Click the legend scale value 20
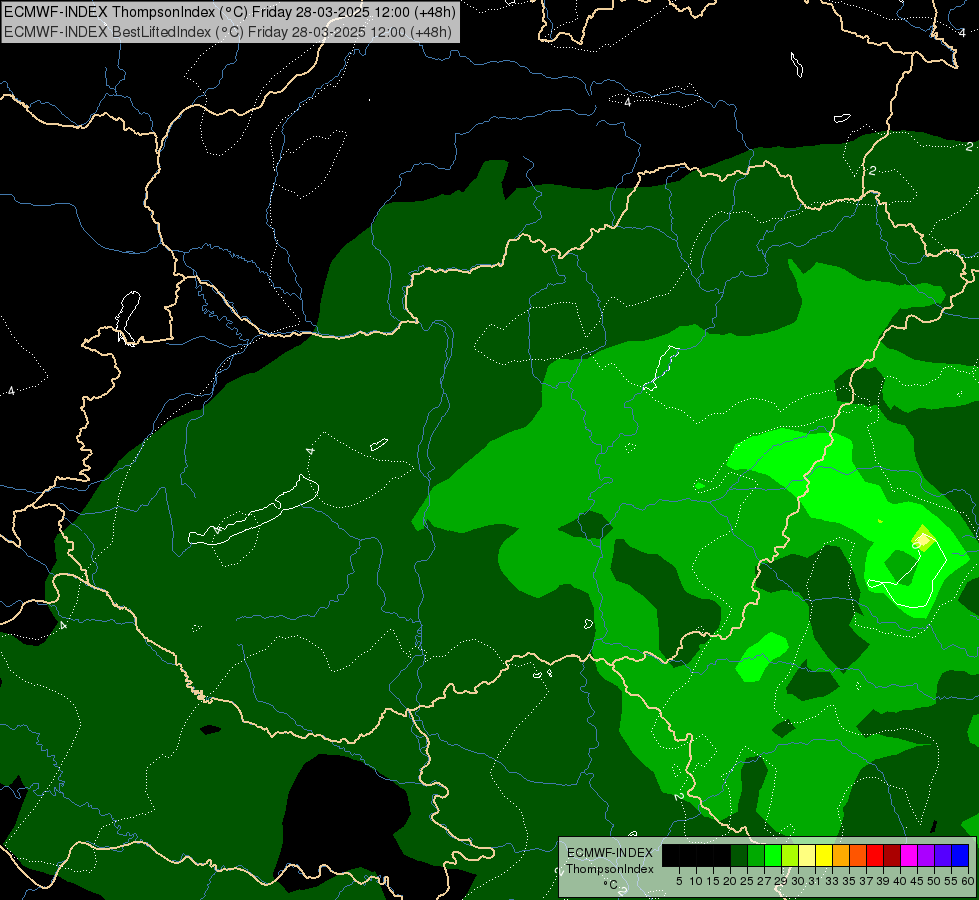Viewport: 979px width, 900px height. click(x=730, y=881)
